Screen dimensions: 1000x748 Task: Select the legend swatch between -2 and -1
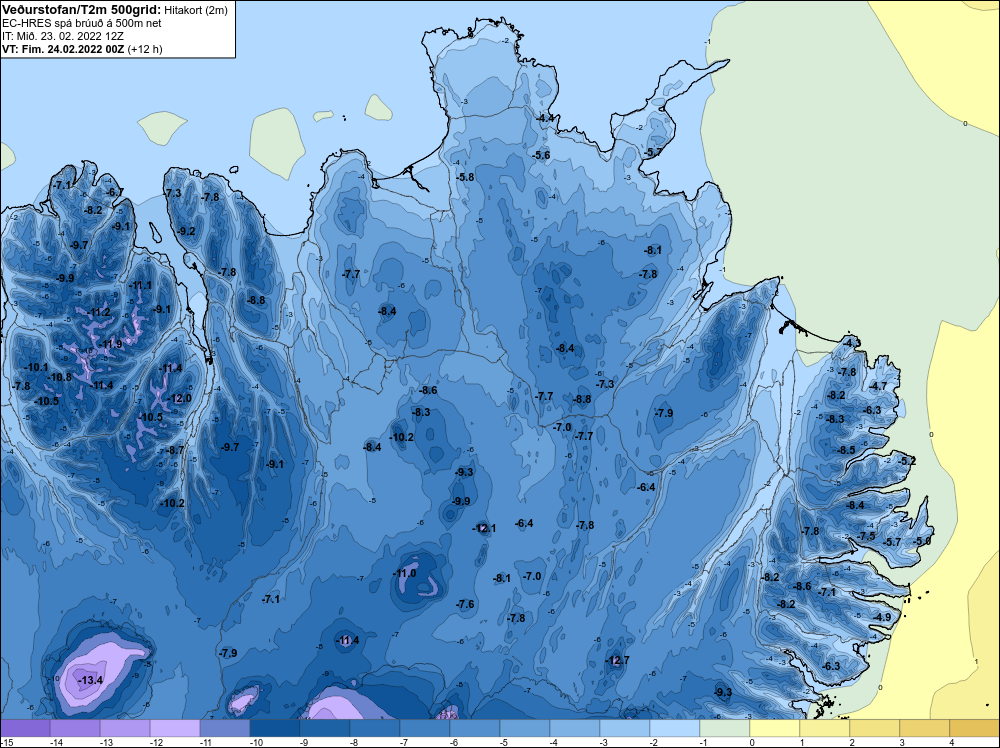pyautogui.click(x=675, y=728)
